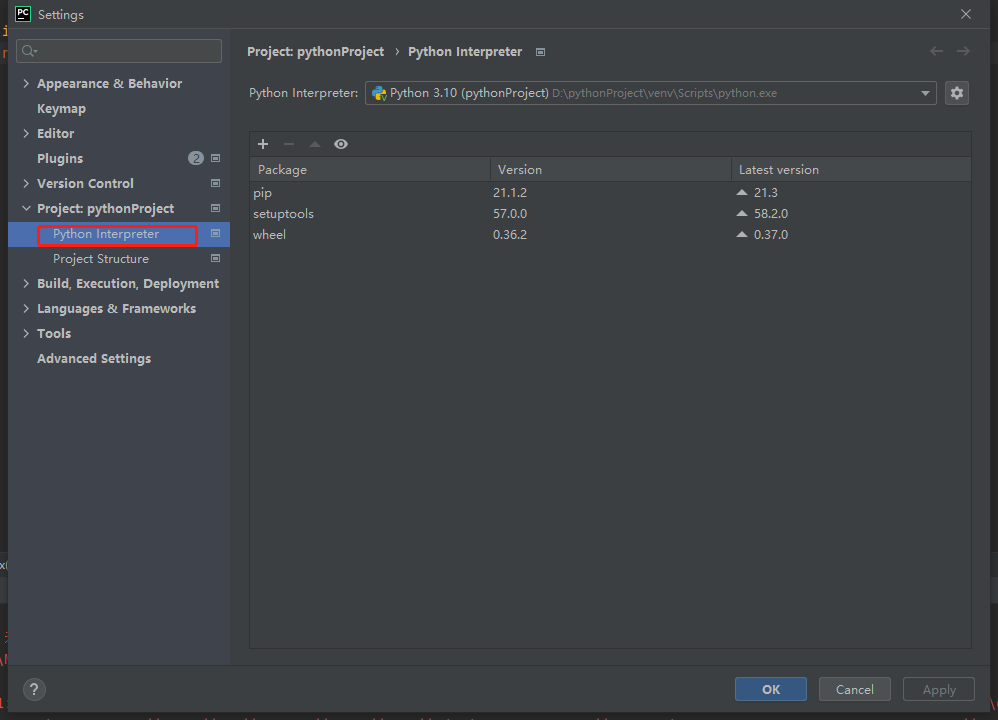The width and height of the screenshot is (998, 720).
Task: Confirm changes with the OK button
Action: click(x=770, y=689)
